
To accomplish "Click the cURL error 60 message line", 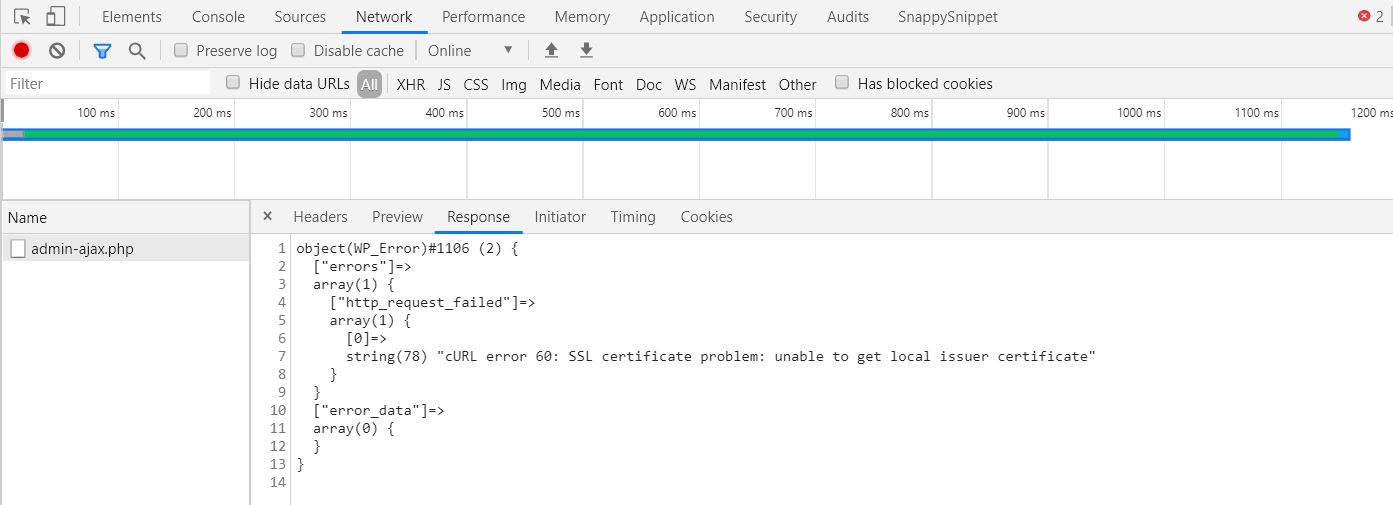I will [721, 356].
